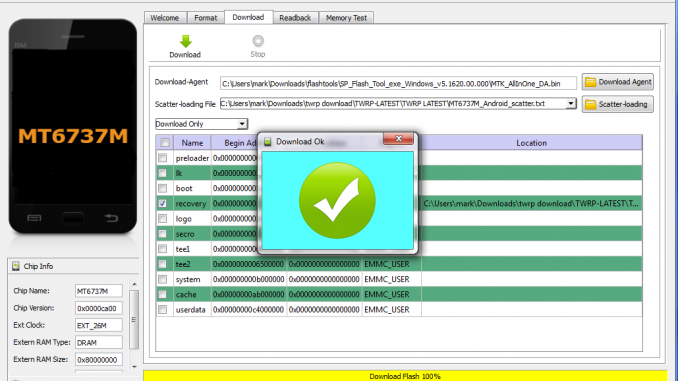Check the secro partition checkbox
The image size is (678, 381).
163,234
